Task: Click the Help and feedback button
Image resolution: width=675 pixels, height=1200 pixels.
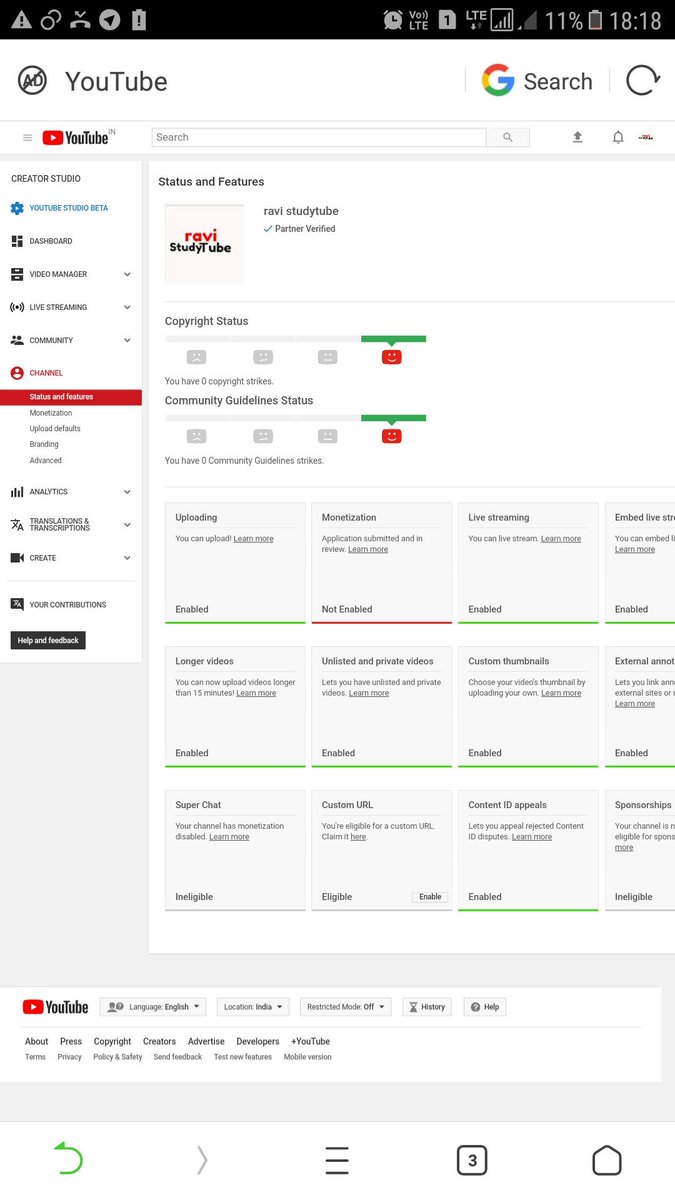Action: pyautogui.click(x=48, y=640)
